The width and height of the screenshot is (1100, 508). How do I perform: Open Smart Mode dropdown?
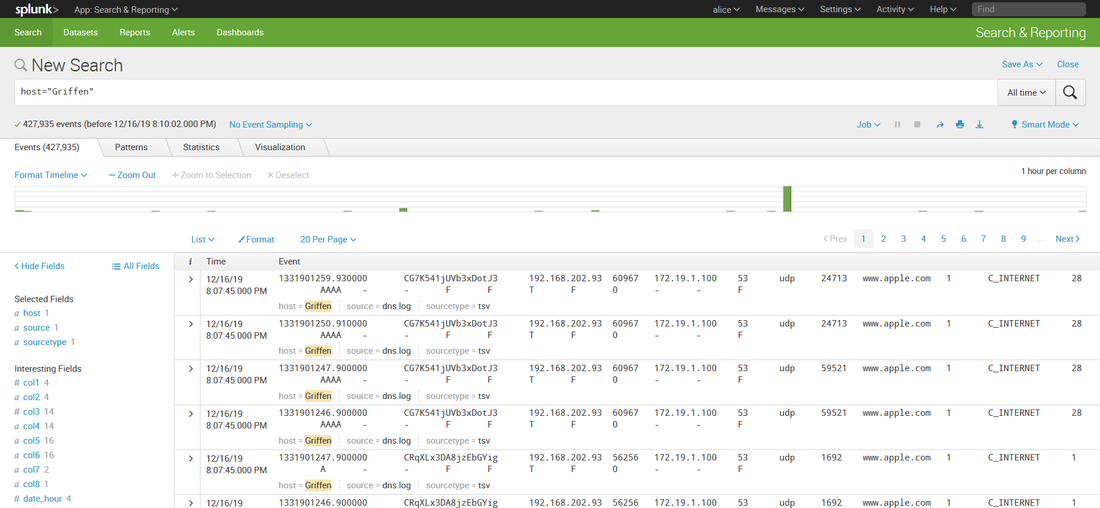coord(1044,124)
